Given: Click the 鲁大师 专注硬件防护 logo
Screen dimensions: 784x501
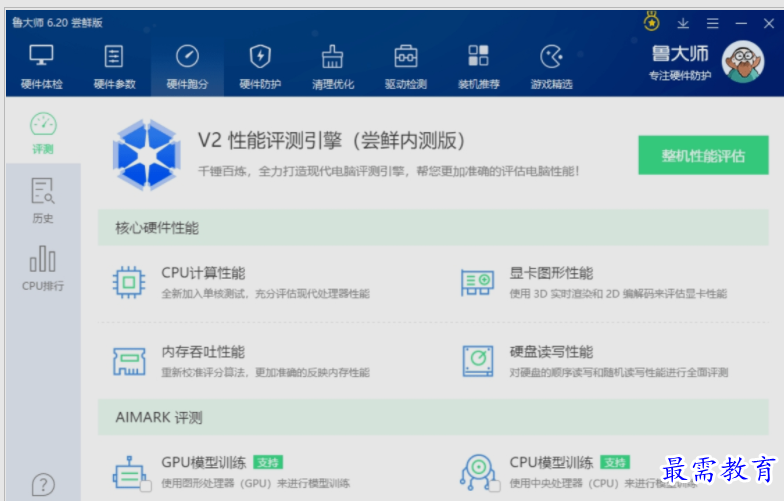Looking at the screenshot, I should 680,62.
